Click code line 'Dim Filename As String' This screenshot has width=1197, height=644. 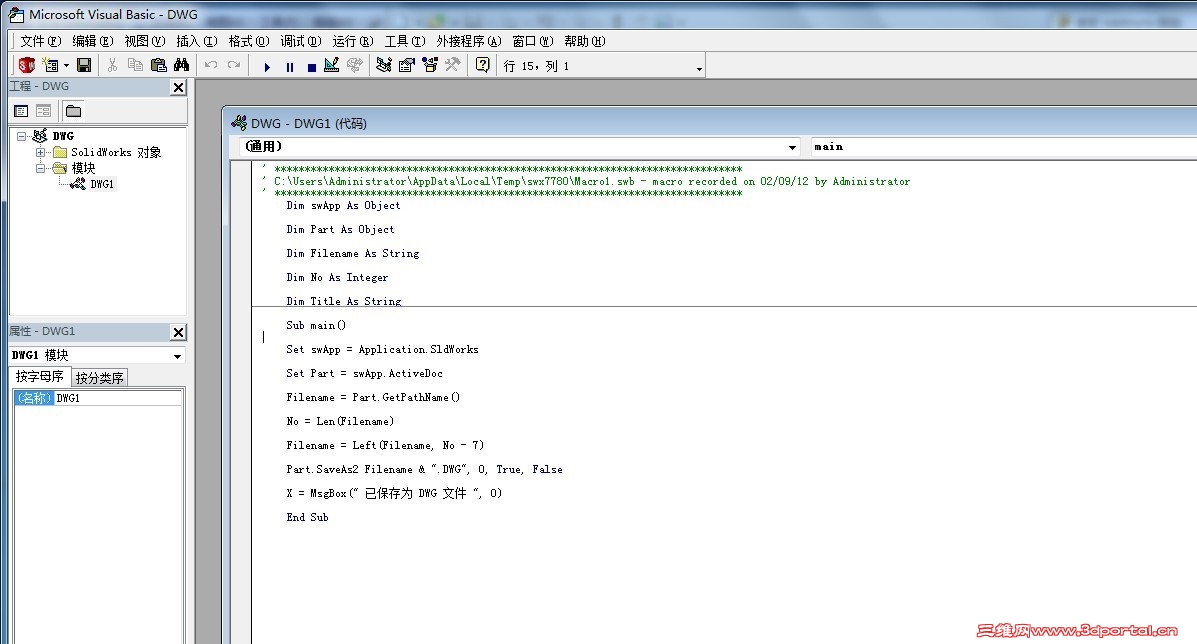pyautogui.click(x=353, y=253)
